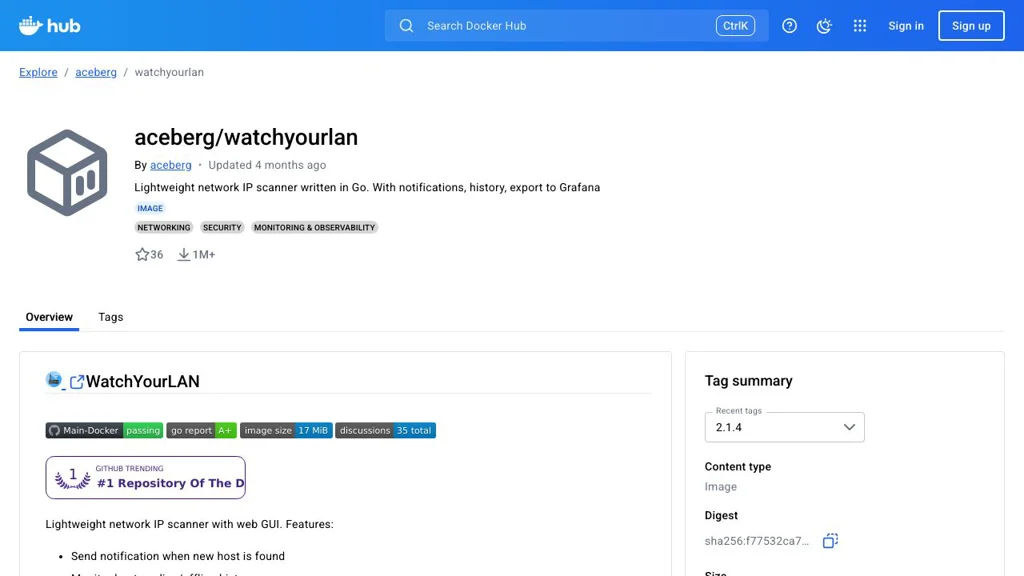
Task: Click the aceberg/watchyourlan title
Action: point(246,137)
